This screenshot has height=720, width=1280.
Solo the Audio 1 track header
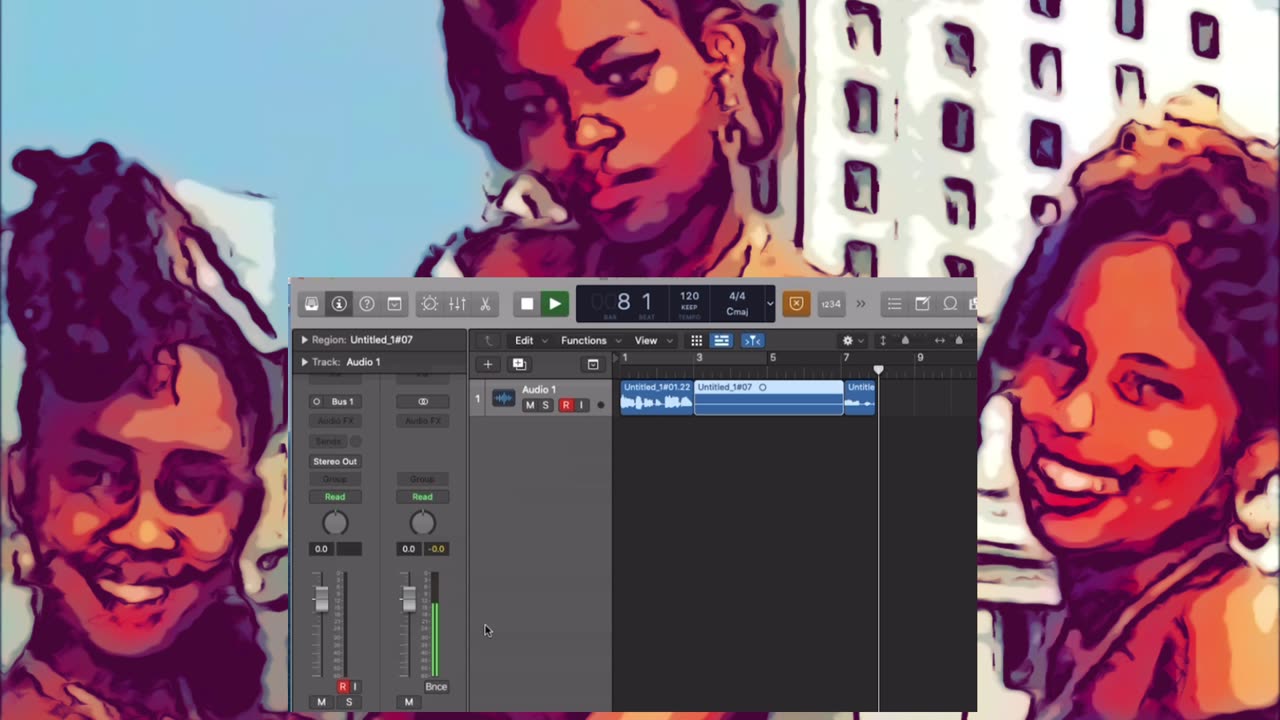546,405
